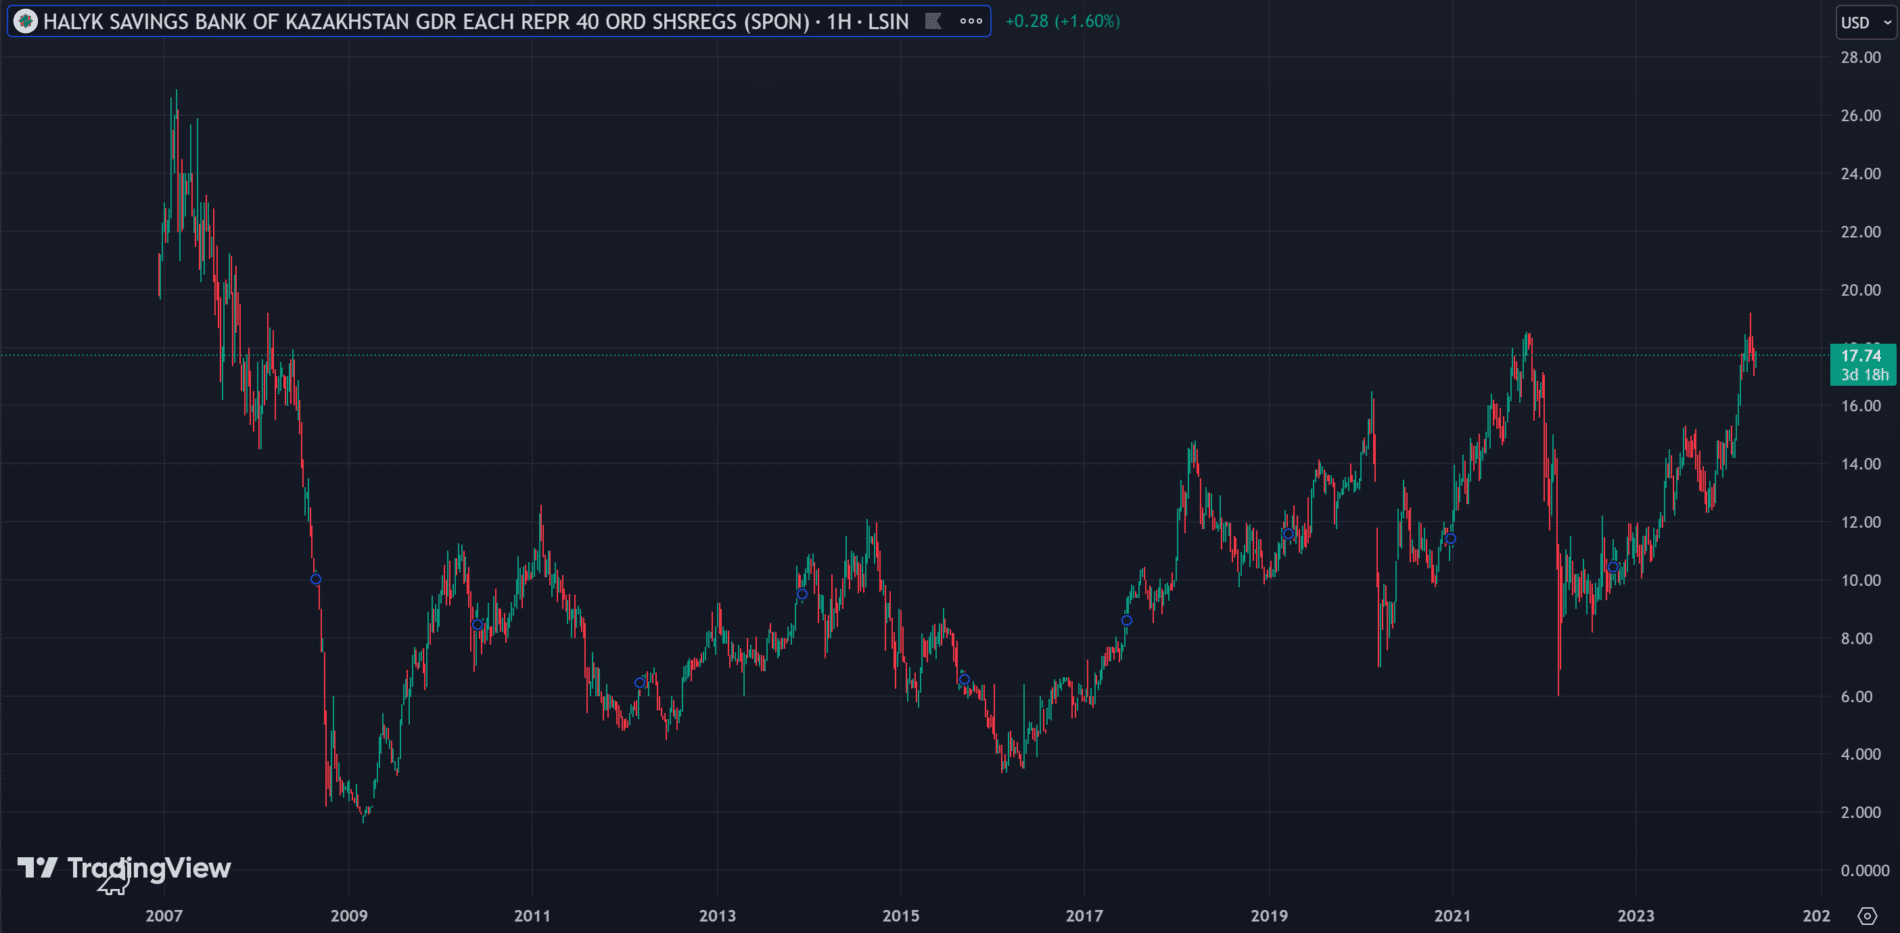Open chart settings via the hexagon gear icon
The width and height of the screenshot is (1900, 933).
tap(1867, 915)
